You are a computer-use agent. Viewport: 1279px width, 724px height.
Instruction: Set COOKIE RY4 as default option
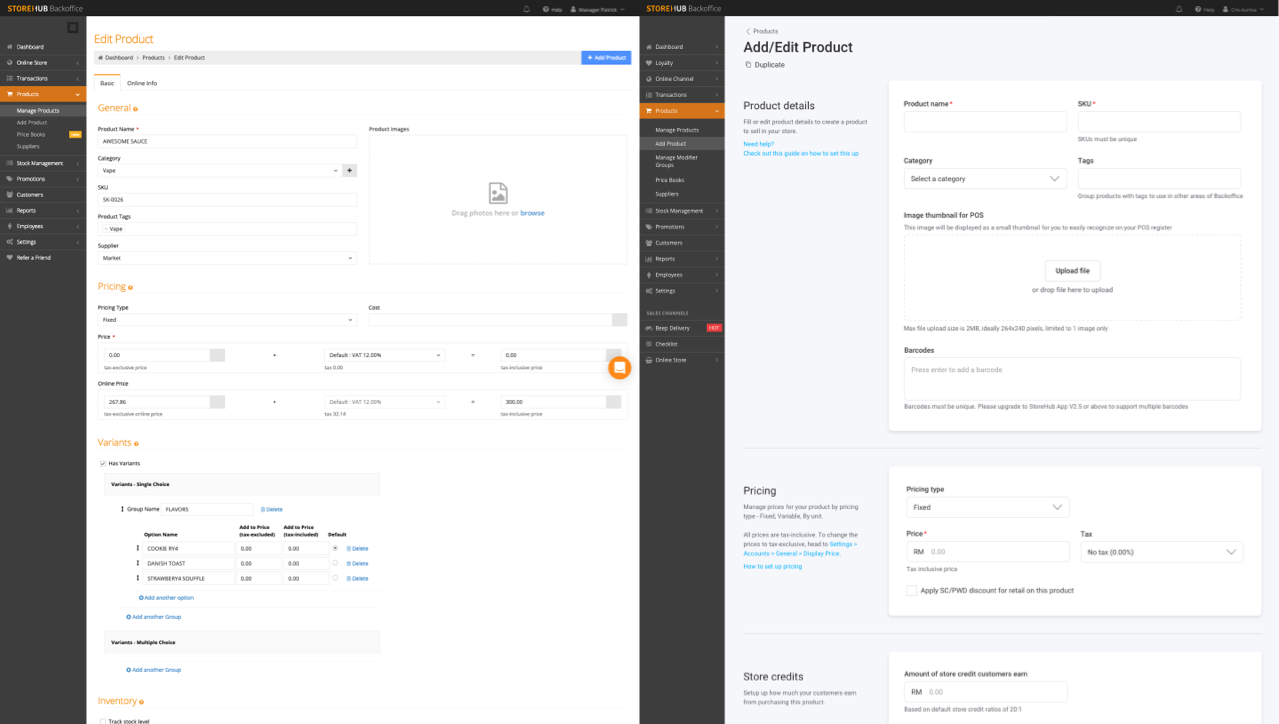click(x=335, y=548)
